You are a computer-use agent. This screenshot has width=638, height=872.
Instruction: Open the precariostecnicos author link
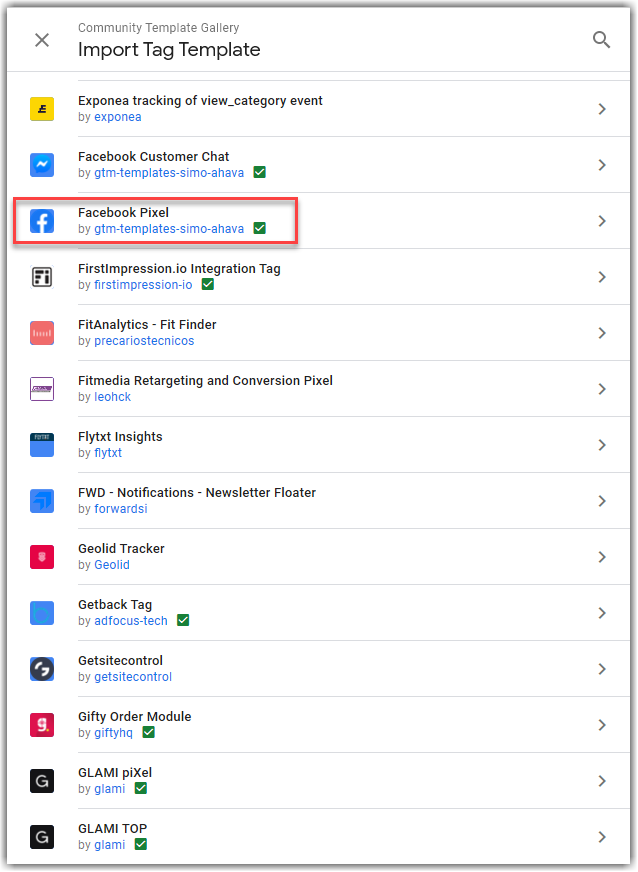click(144, 341)
